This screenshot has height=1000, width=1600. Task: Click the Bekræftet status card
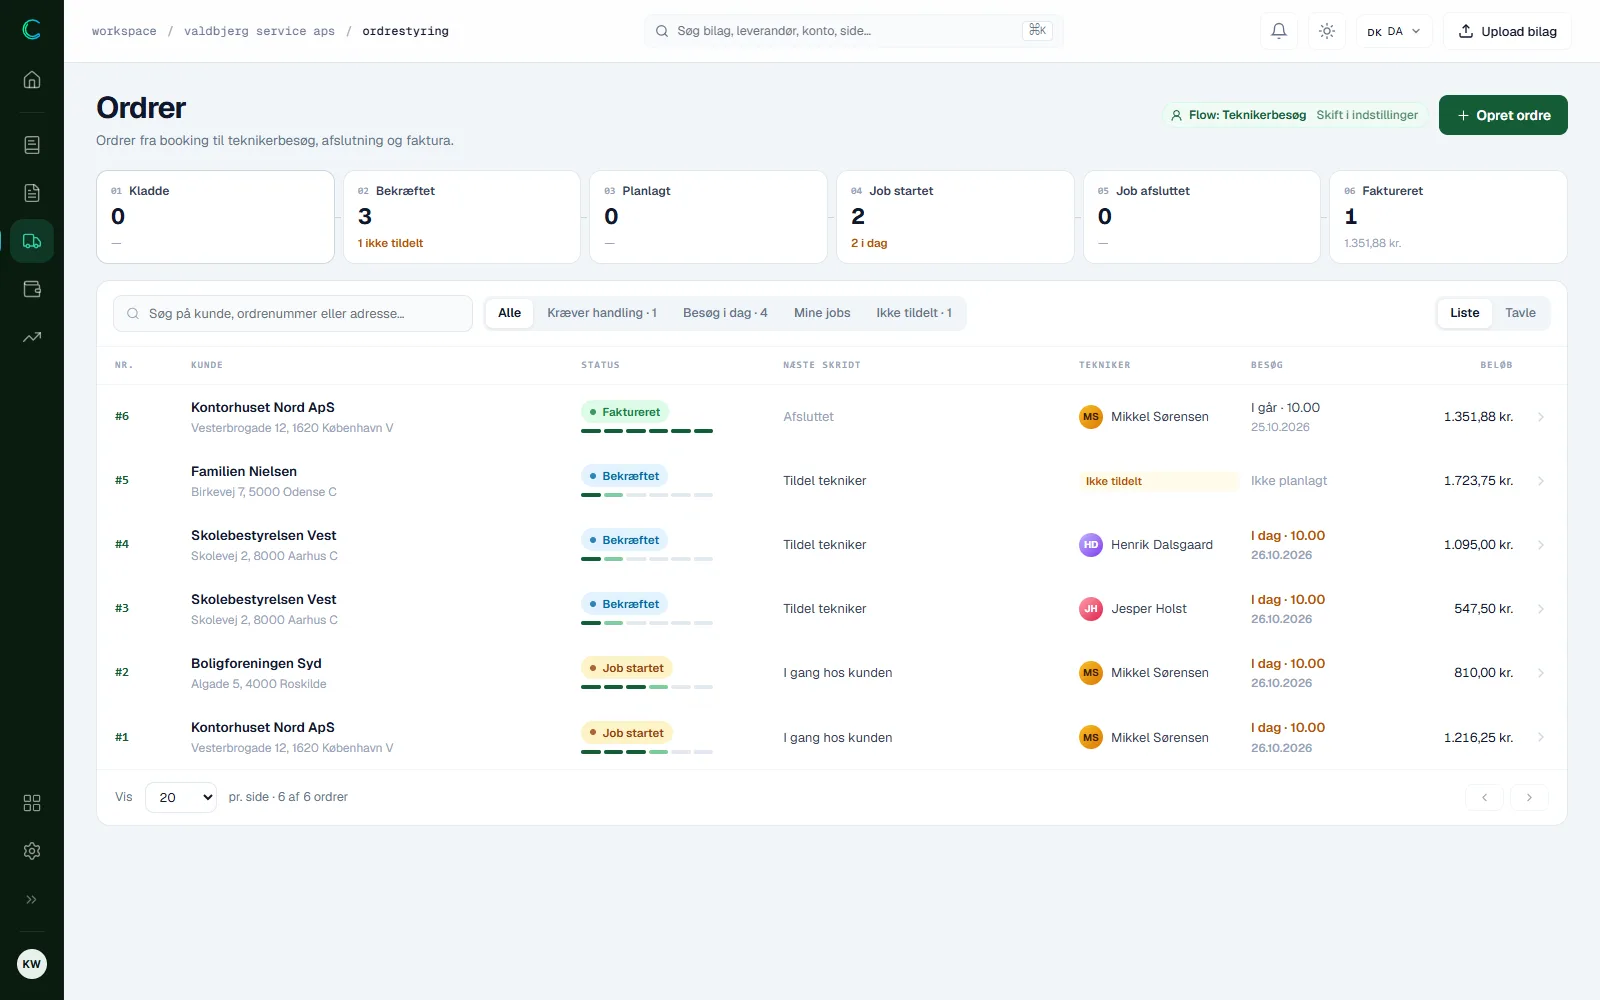point(462,217)
